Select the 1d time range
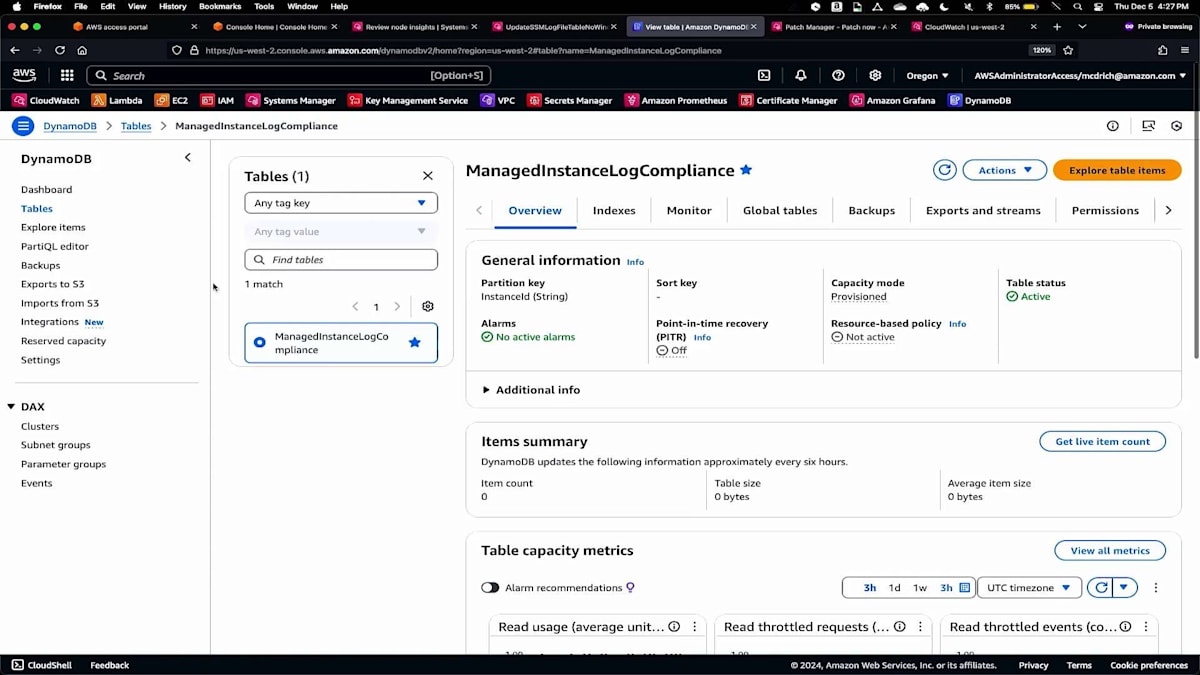Screen dimensions: 1200x675 point(895,588)
